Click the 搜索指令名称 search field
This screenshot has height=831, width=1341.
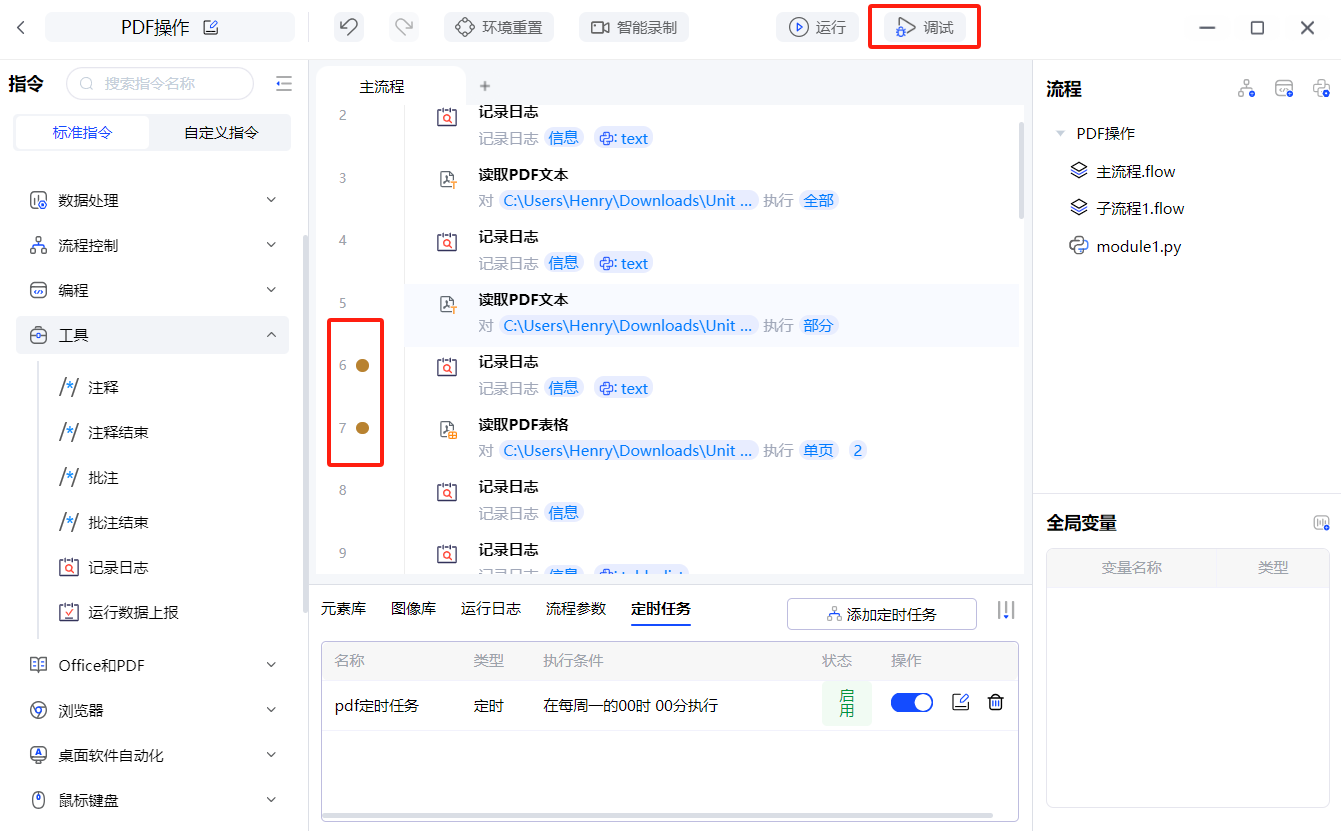tap(160, 84)
